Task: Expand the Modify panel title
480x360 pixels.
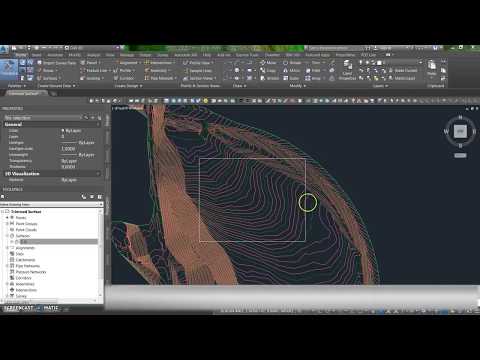Action: click(x=298, y=86)
